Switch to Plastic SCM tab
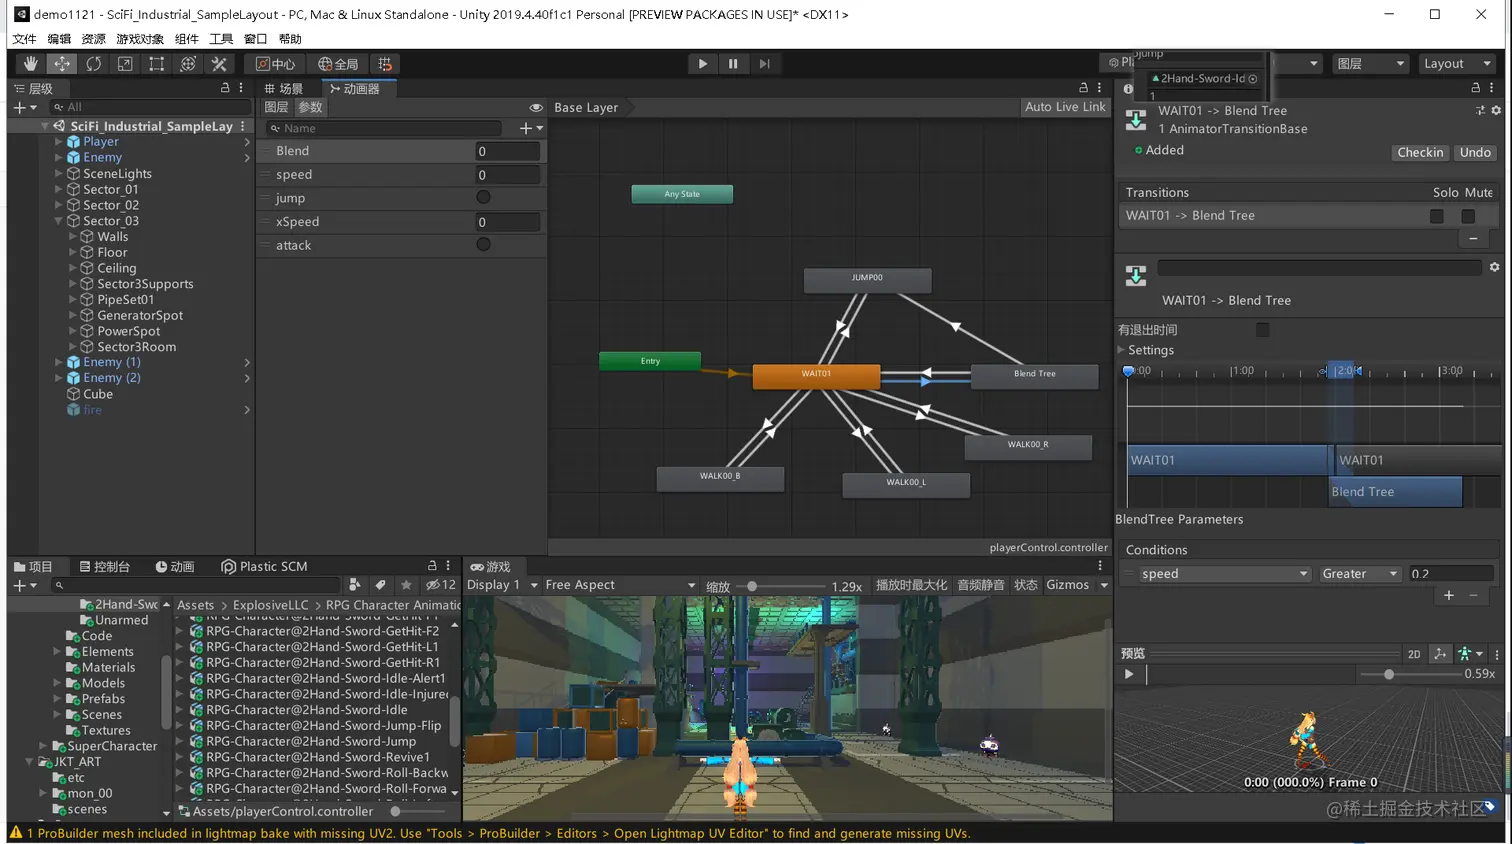The width and height of the screenshot is (1512, 844). (264, 567)
